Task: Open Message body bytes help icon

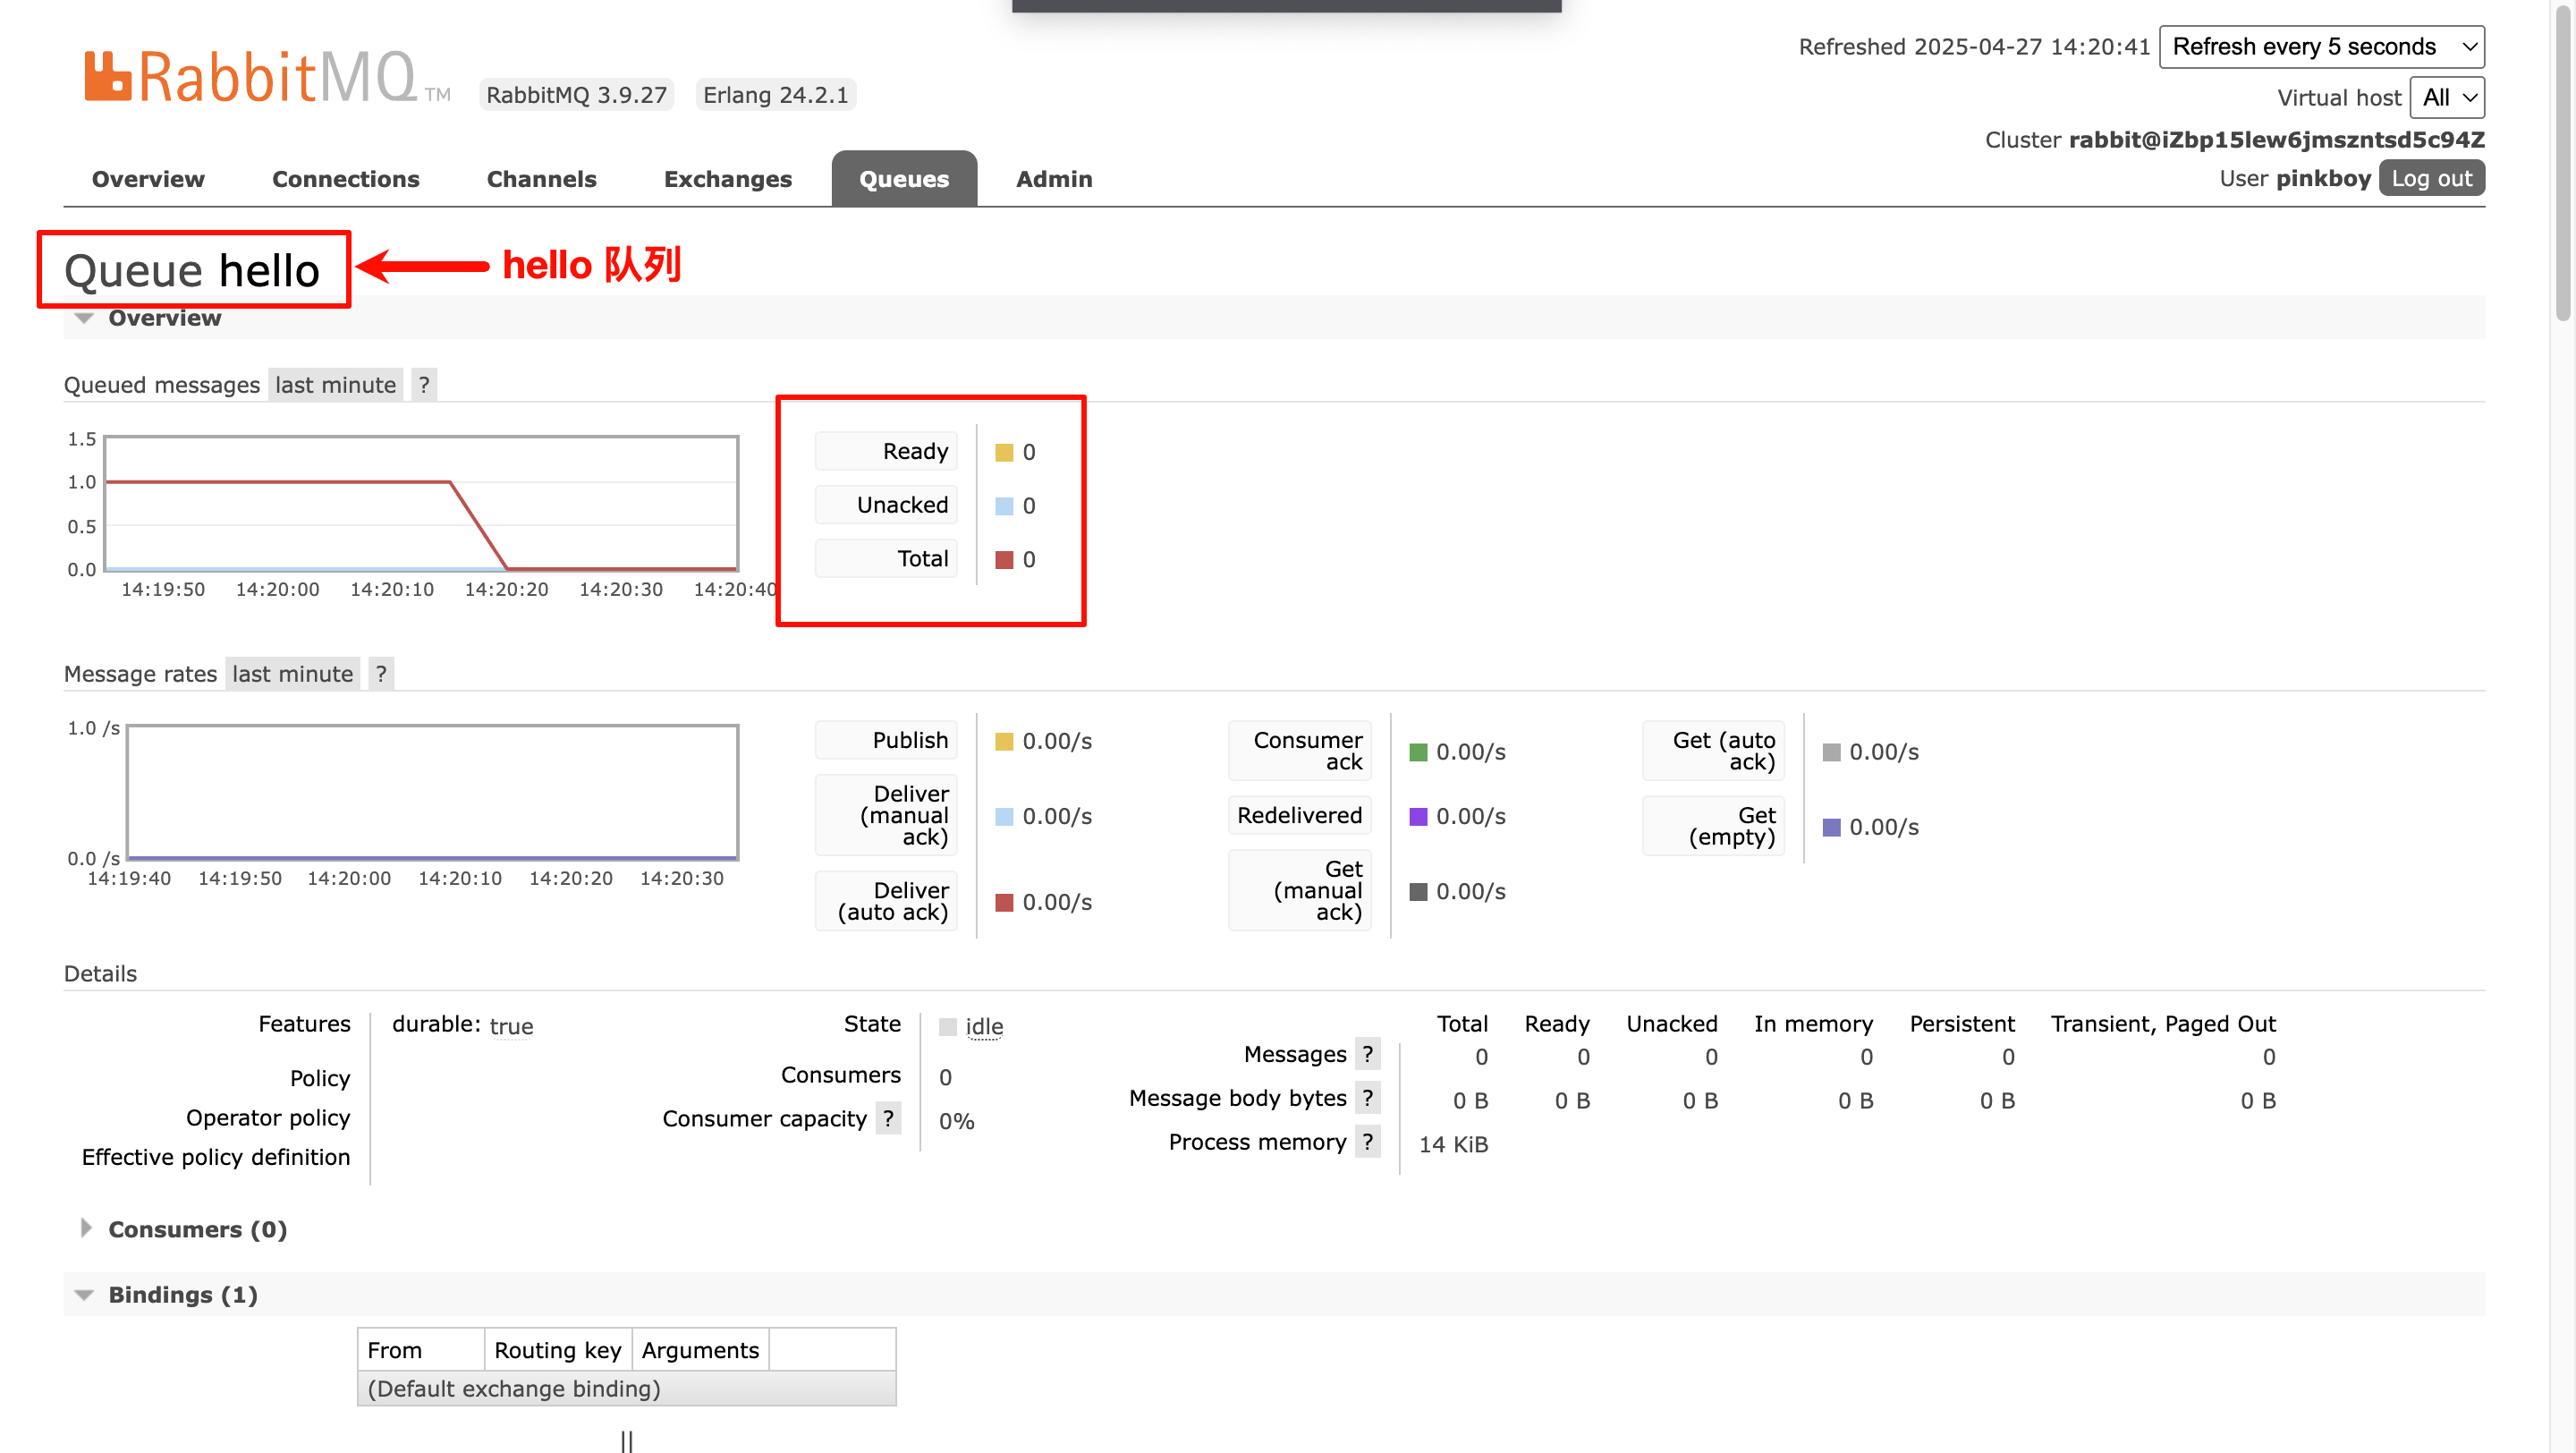Action: click(x=1367, y=1098)
